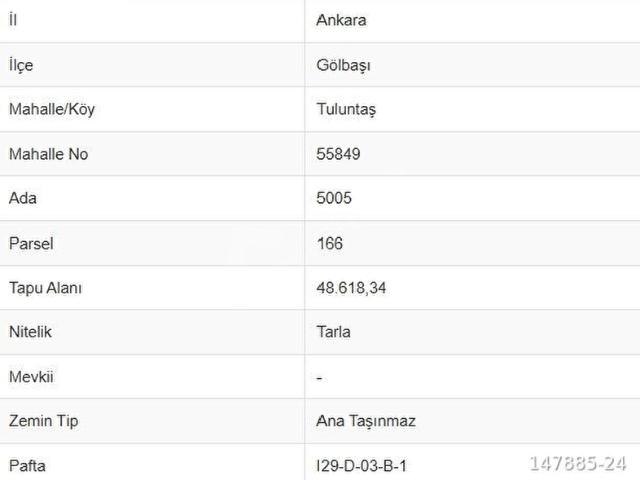Image resolution: width=640 pixels, height=480 pixels.
Task: Select the İlçe row label
Action: [21, 65]
